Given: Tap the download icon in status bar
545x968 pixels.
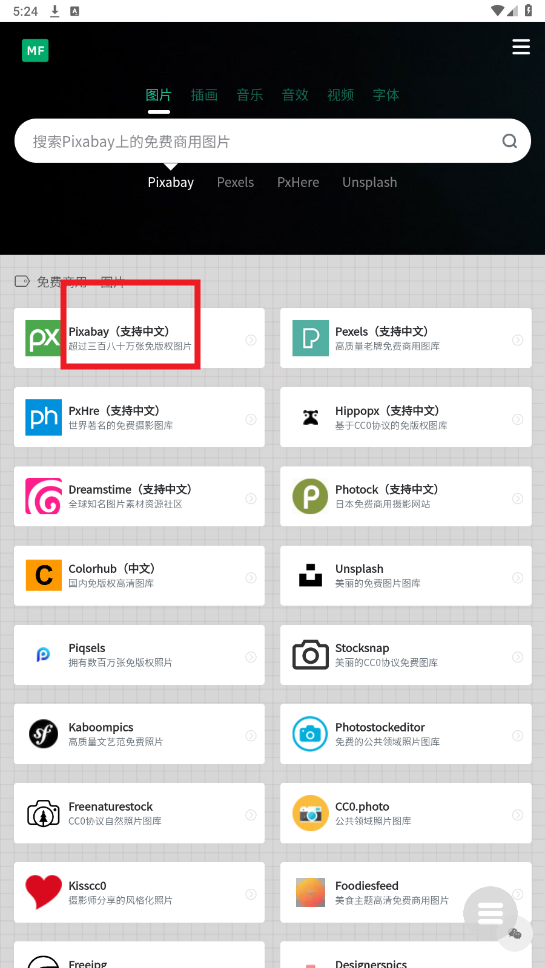Looking at the screenshot, I should (55, 10).
